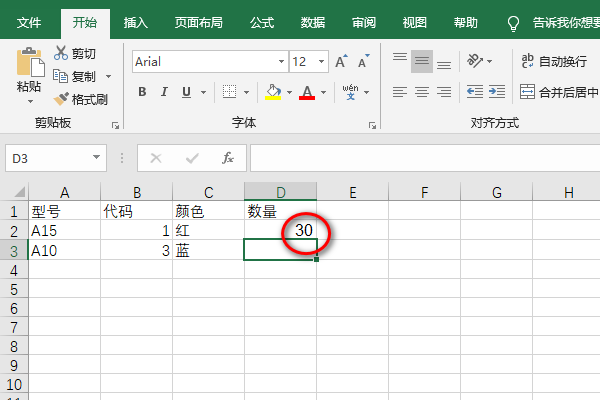
Task: Select cell containing 30
Action: [280, 230]
